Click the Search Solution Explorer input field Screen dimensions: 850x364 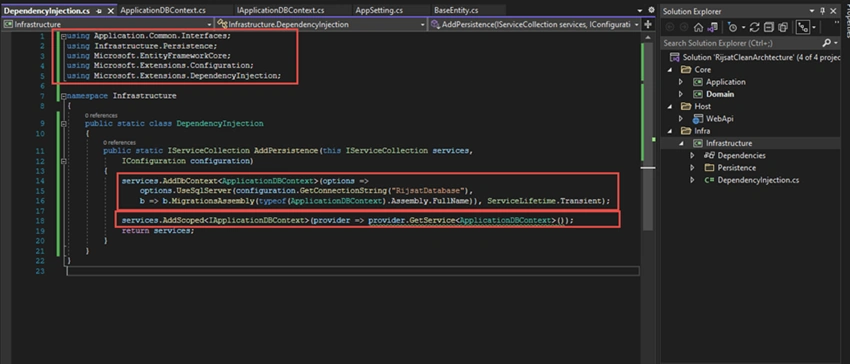click(x=740, y=43)
